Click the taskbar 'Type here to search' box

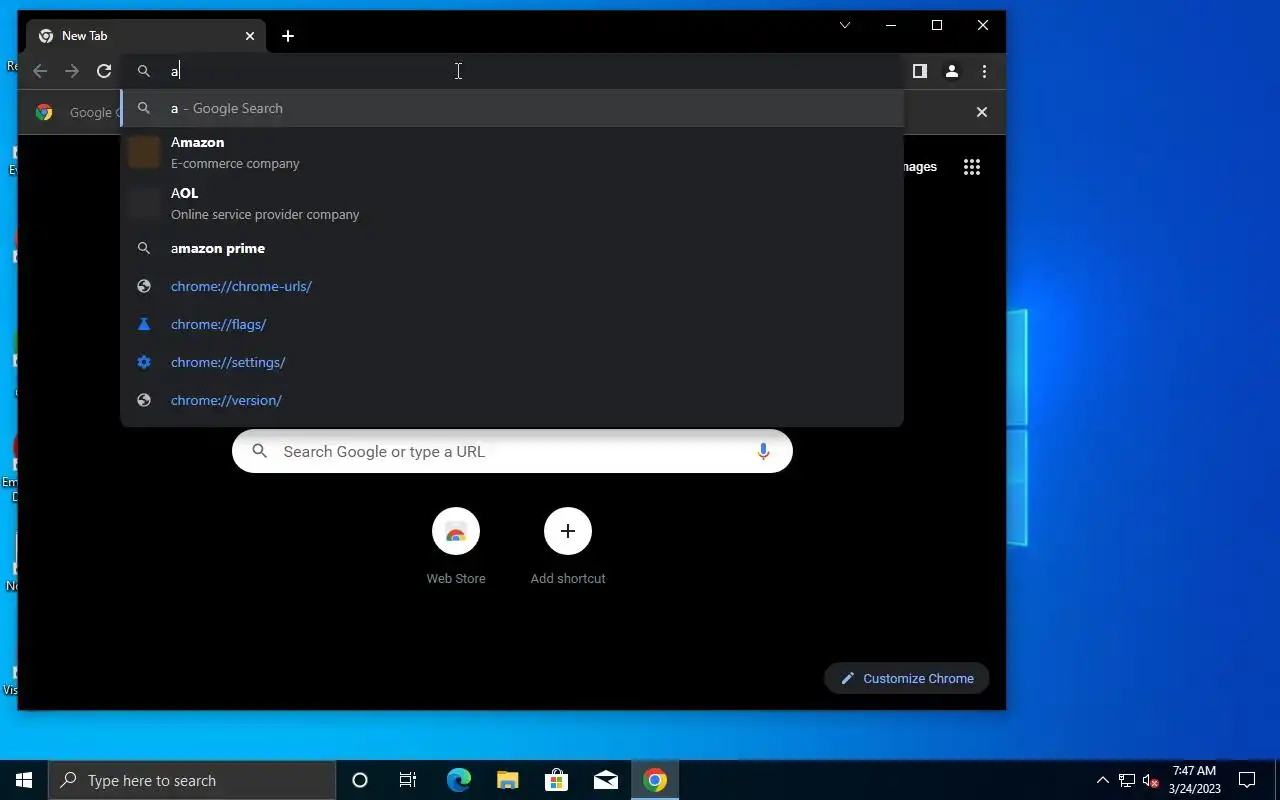tap(192, 780)
